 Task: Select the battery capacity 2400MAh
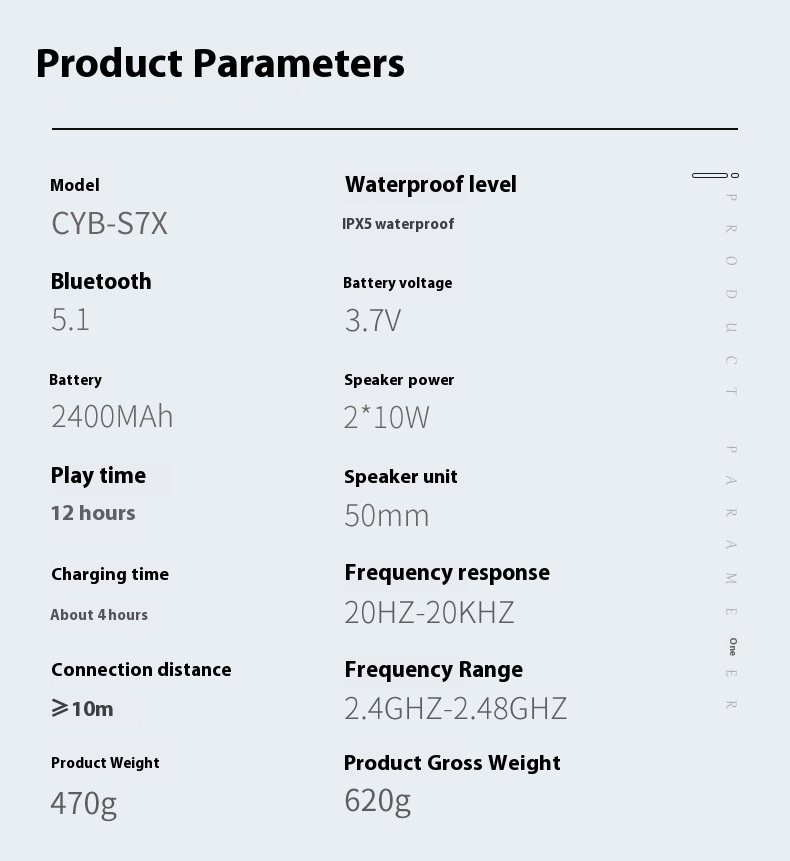coord(112,416)
